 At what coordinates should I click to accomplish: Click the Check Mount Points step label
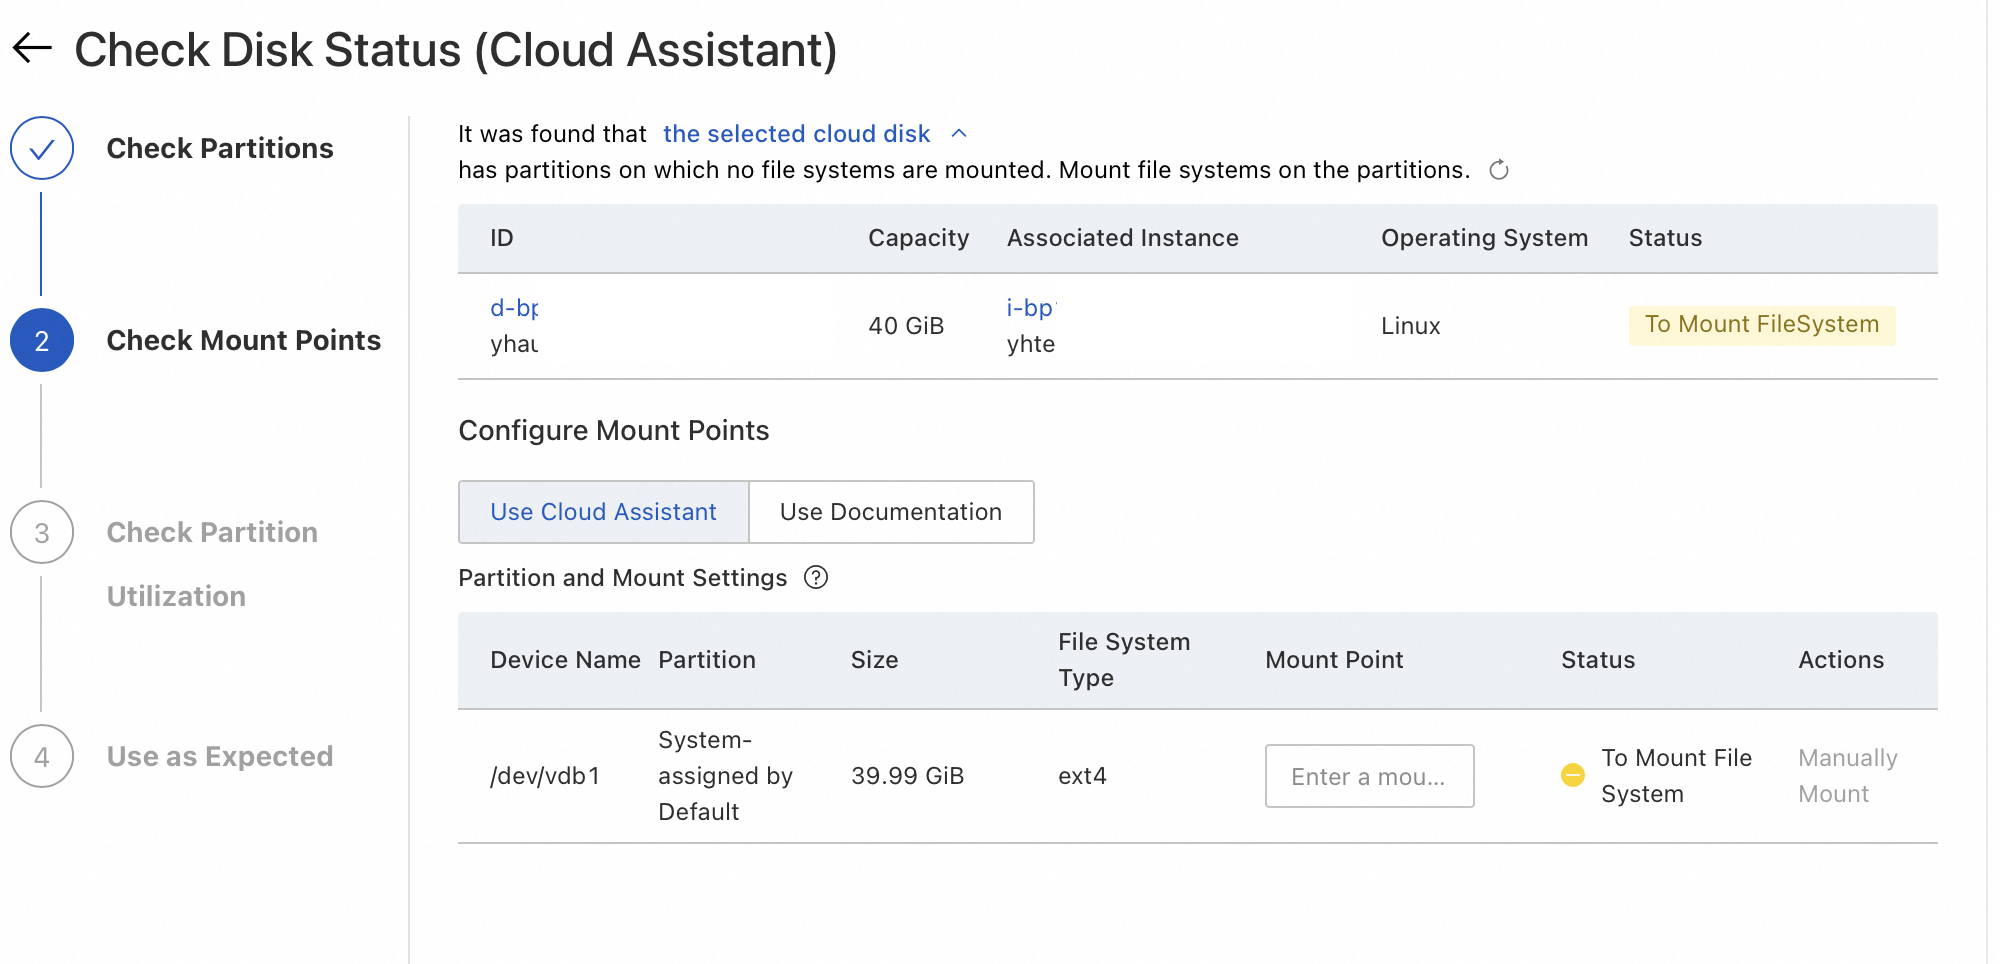tap(243, 340)
